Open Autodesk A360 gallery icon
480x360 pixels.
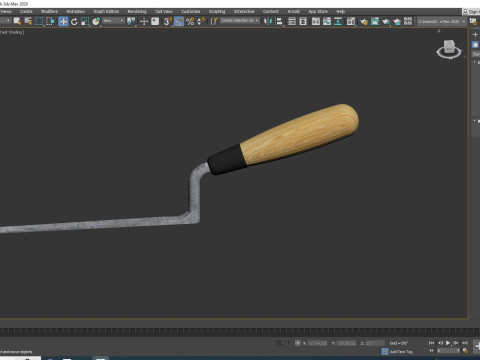click(x=408, y=22)
